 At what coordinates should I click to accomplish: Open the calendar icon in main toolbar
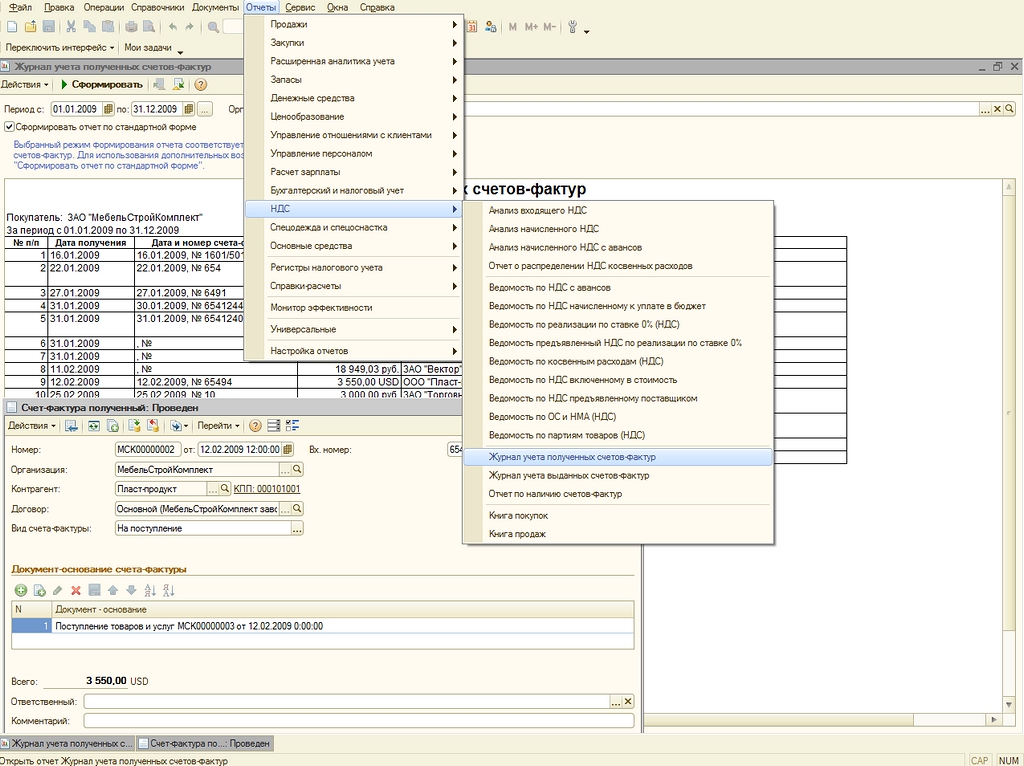click(472, 27)
